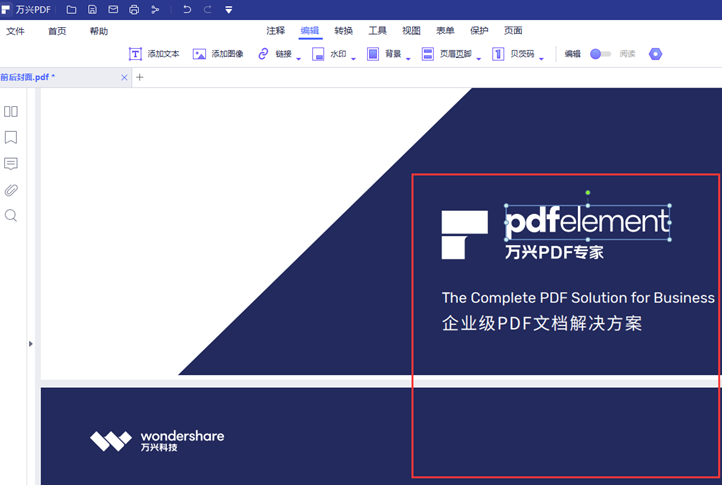Expand the left sidebar arrow
The width and height of the screenshot is (722, 485).
click(31, 344)
